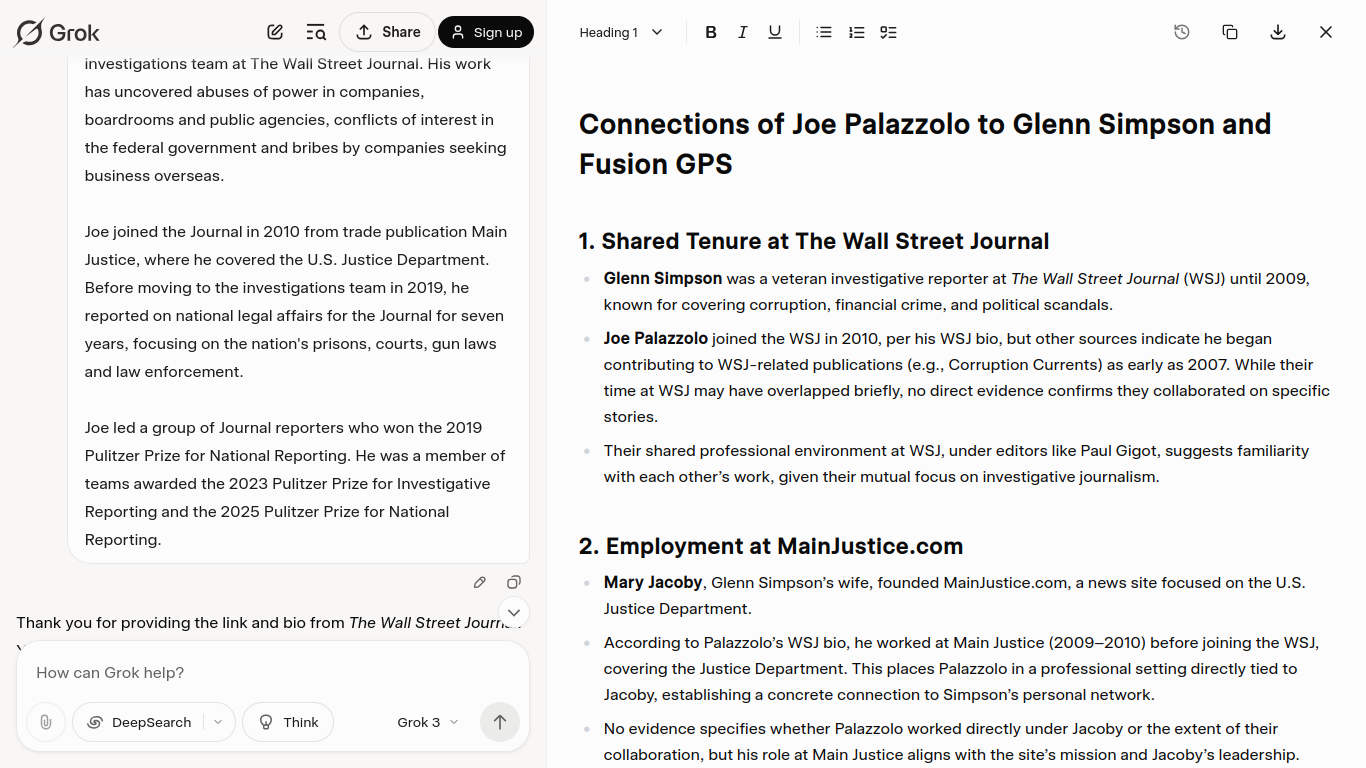This screenshot has width=1366, height=768.
Task: Click the heading '2. Employment at MainJustice.com'
Action: tap(771, 546)
